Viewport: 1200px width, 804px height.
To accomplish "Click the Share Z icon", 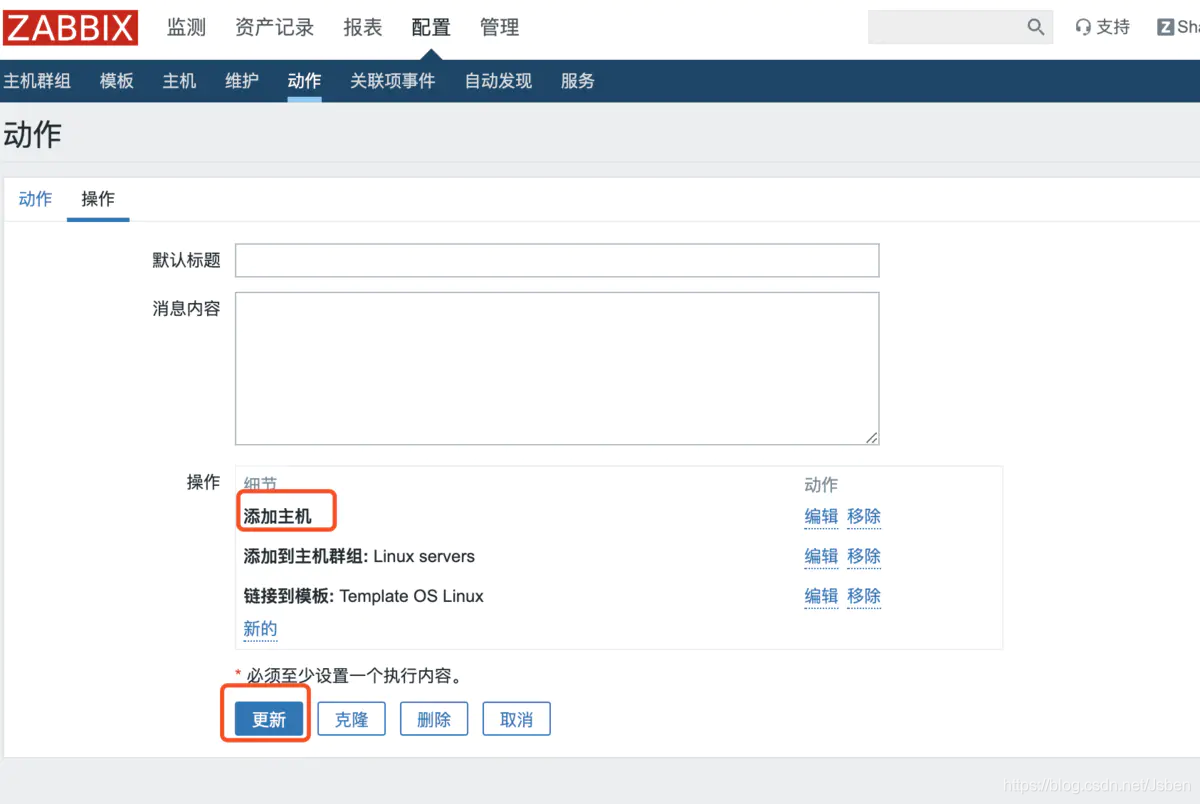I will tap(1166, 27).
